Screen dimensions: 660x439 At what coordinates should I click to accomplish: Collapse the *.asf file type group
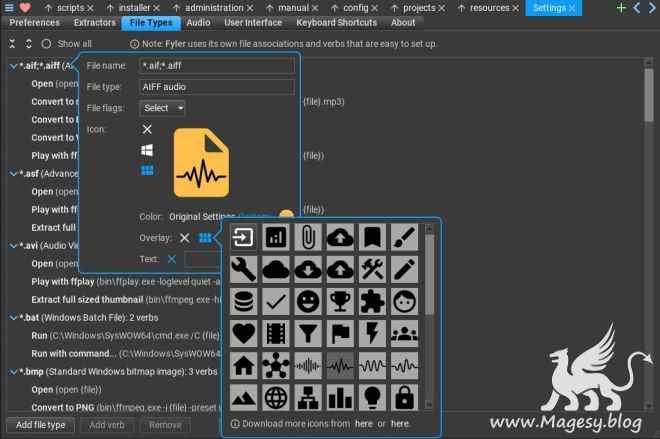13,173
